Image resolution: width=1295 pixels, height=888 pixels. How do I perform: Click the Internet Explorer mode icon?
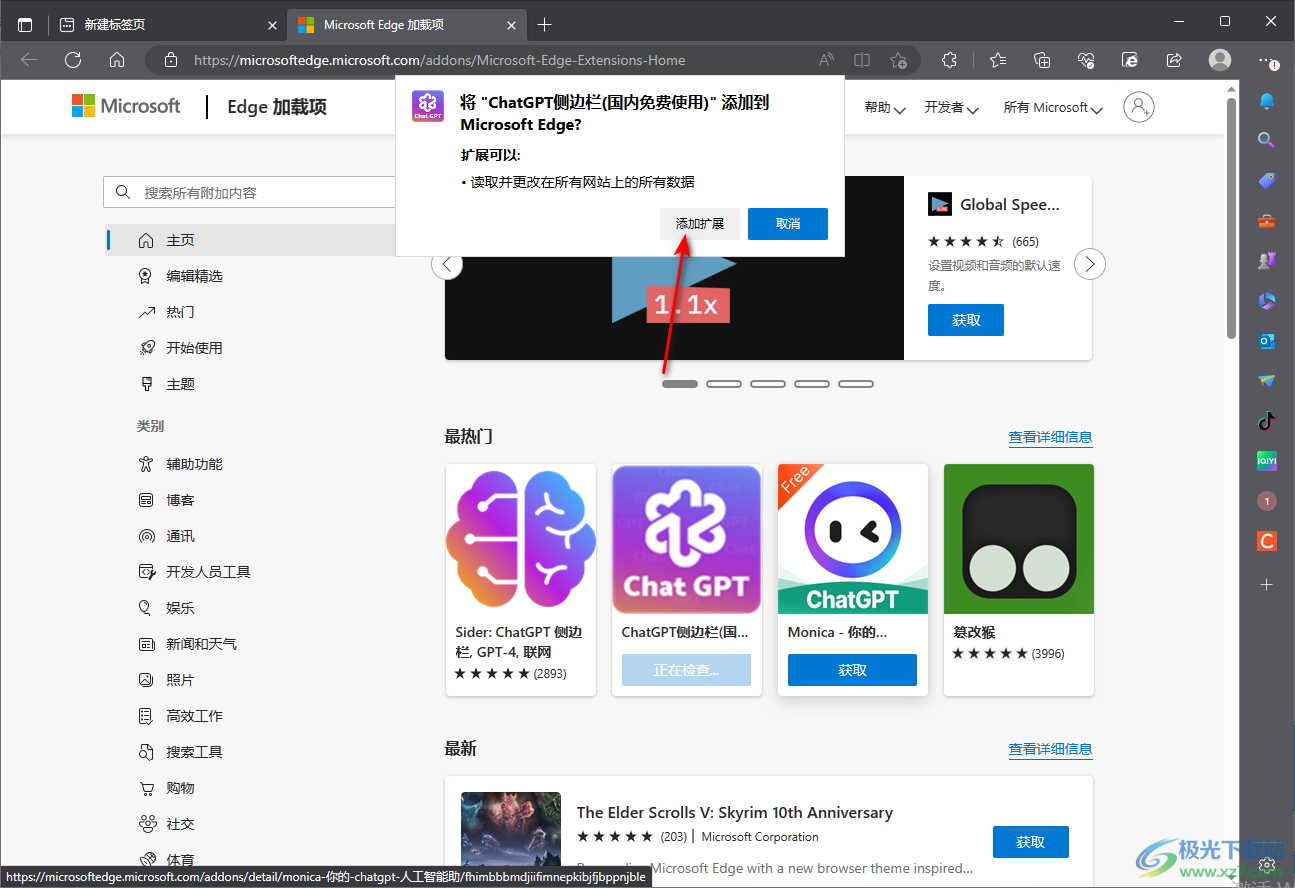[1130, 60]
